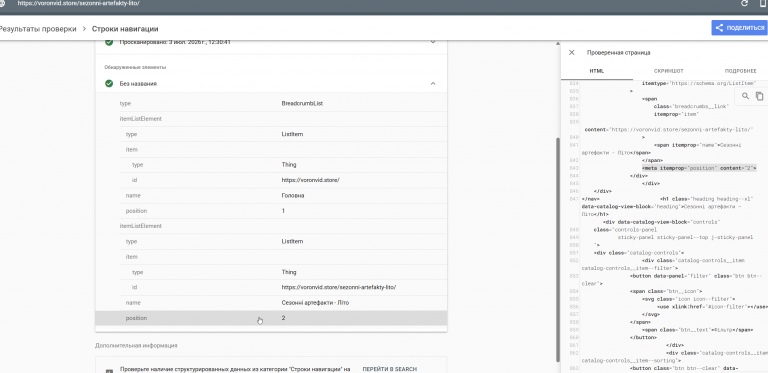Click the Строки навигации breadcrumb
768x373 pixels.
point(125,29)
